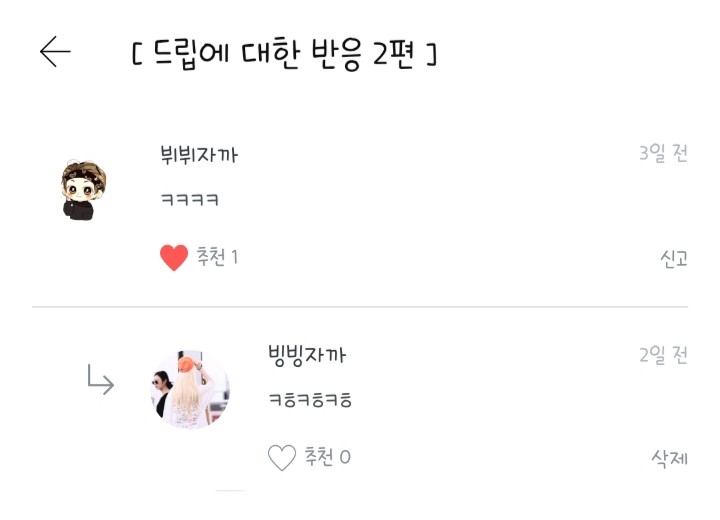Image resolution: width=720 pixels, height=520 pixels.
Task: Tap the 추천 1 recommend count
Action: point(217,258)
